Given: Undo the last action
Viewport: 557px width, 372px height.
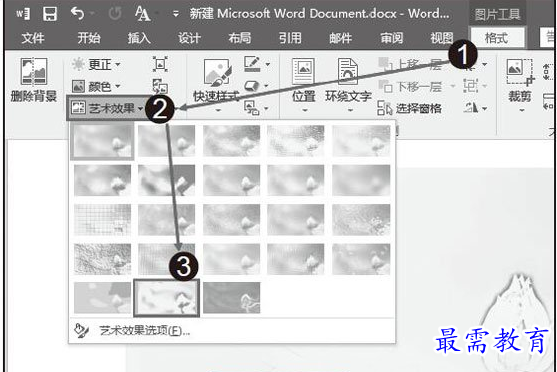Looking at the screenshot, I should tap(77, 14).
